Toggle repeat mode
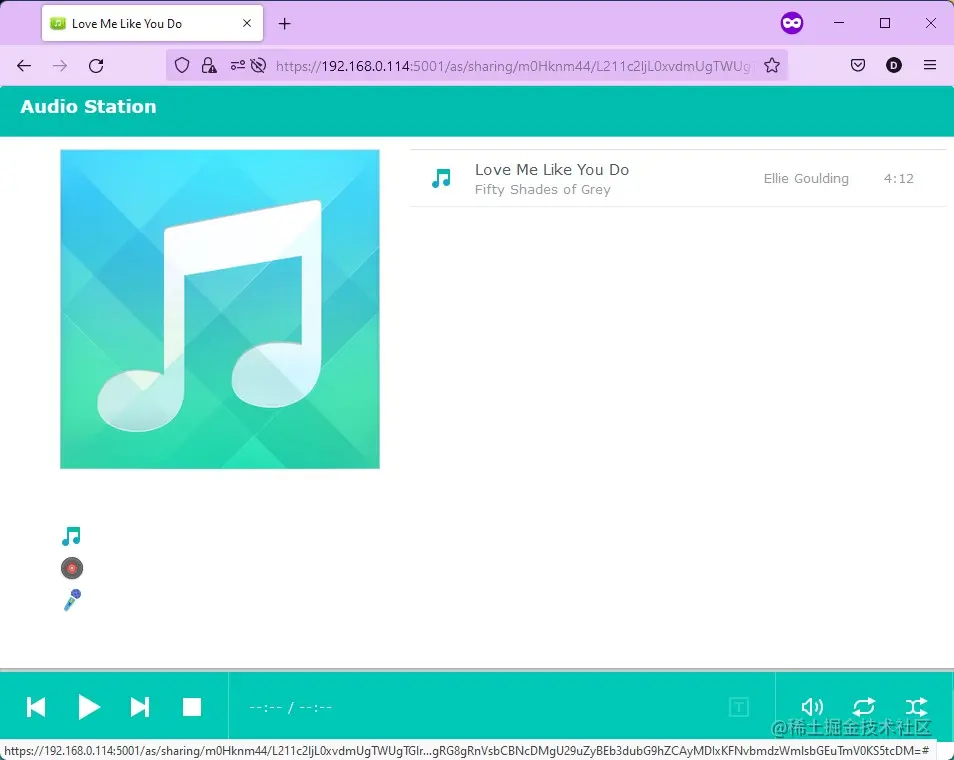The height and width of the screenshot is (760, 954). pos(864,707)
